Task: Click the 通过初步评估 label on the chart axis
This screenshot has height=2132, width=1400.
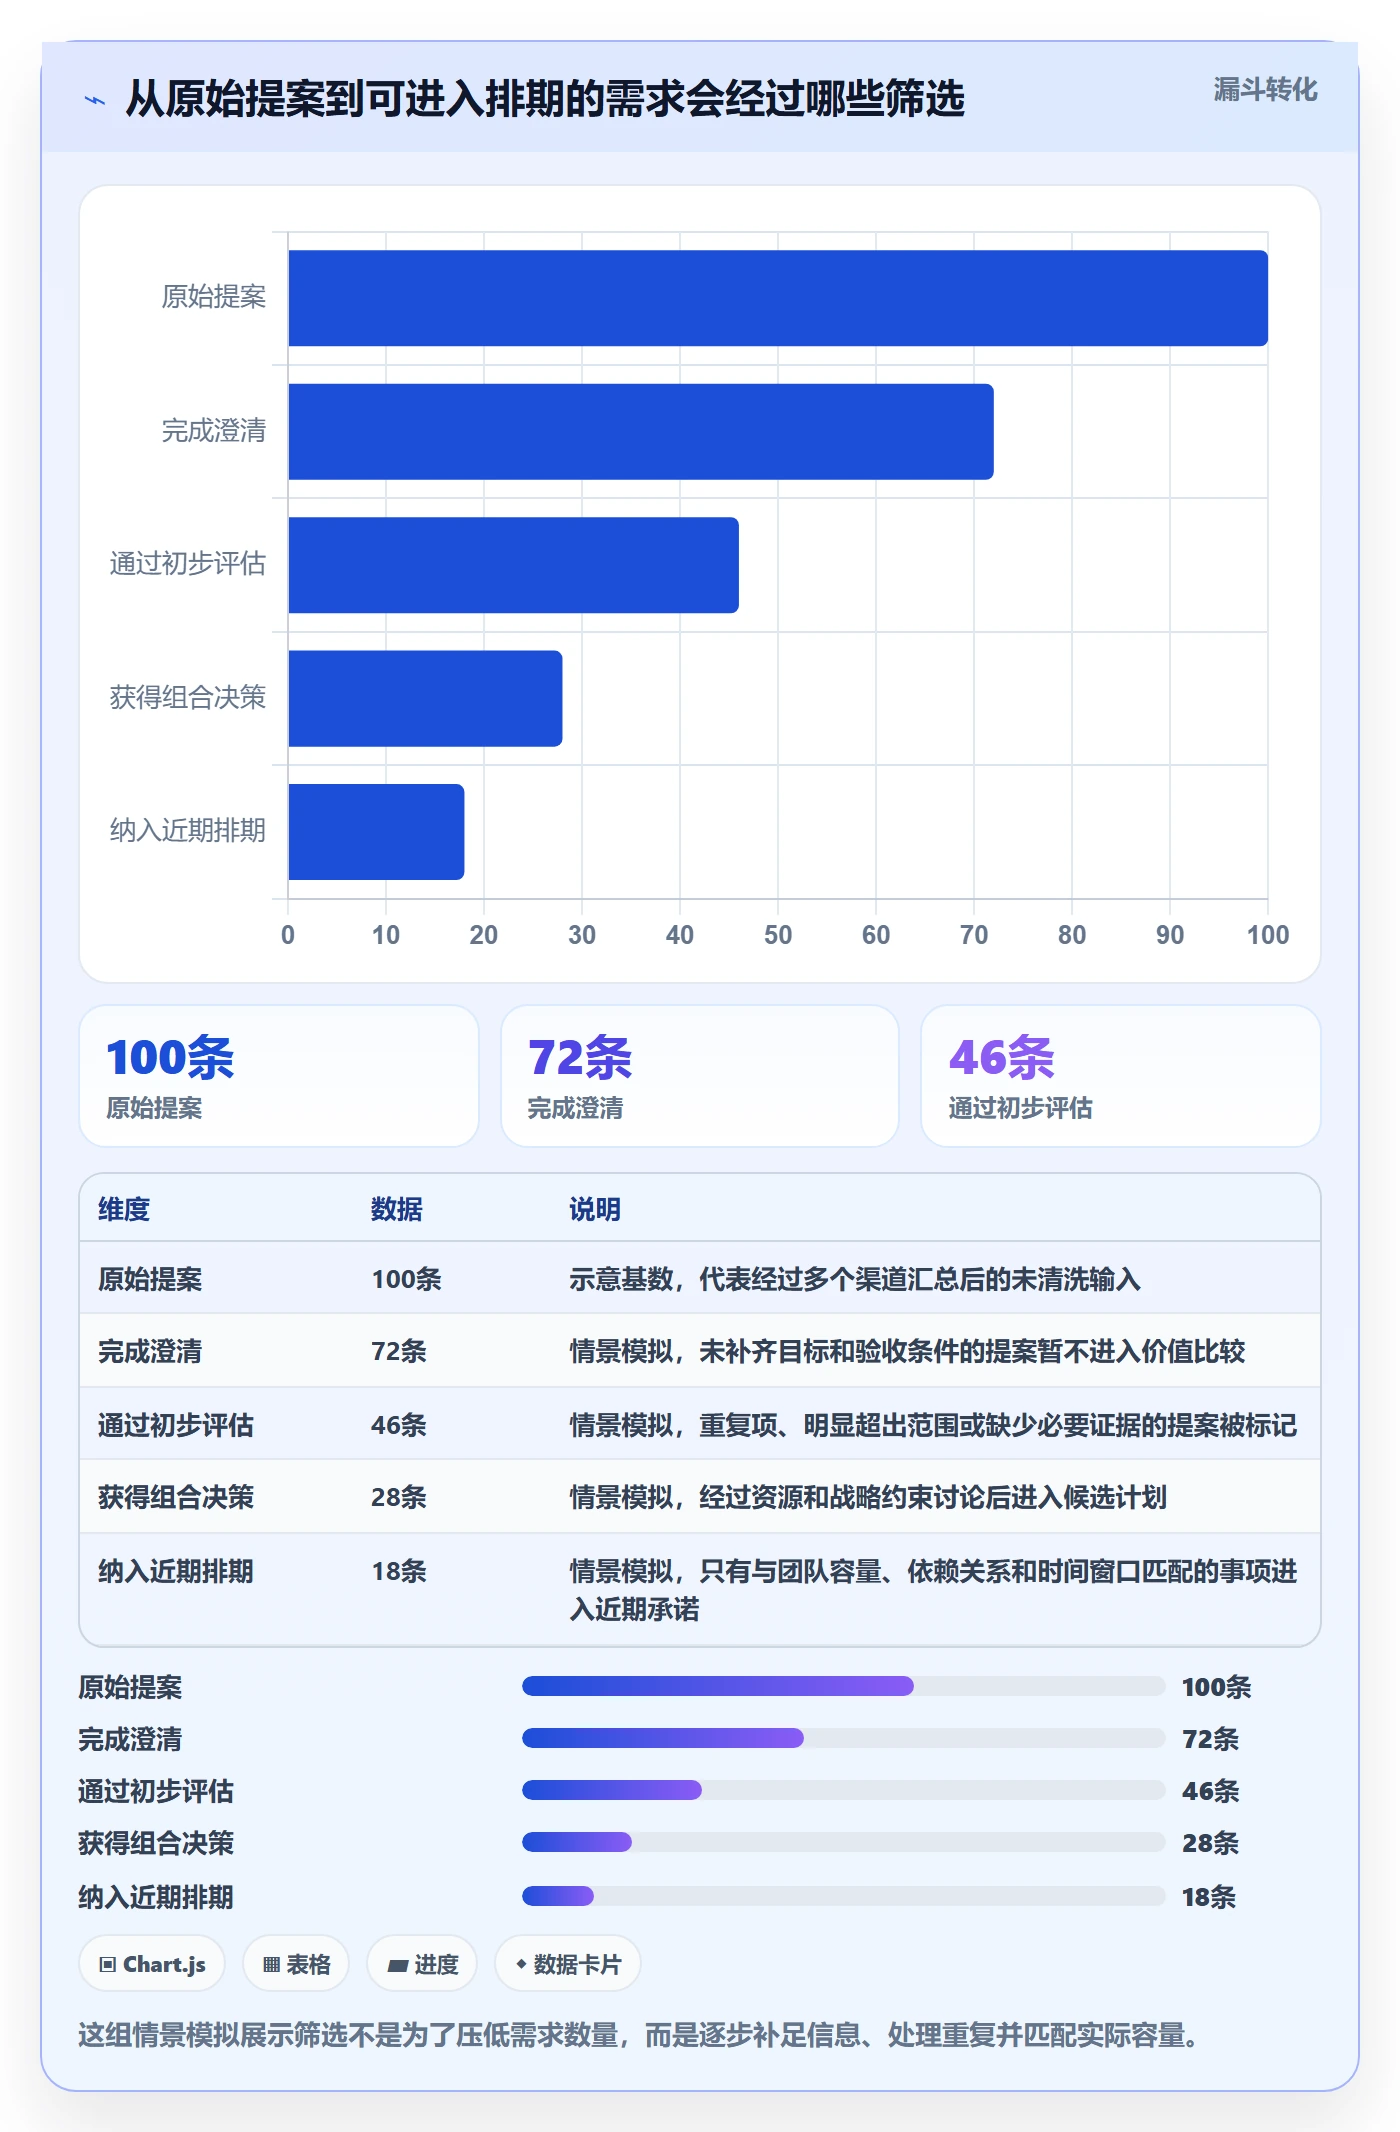Action: click(188, 564)
